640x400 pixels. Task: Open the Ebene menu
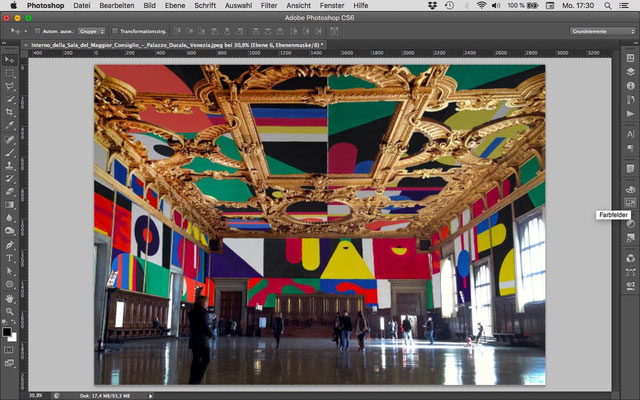(x=175, y=5)
